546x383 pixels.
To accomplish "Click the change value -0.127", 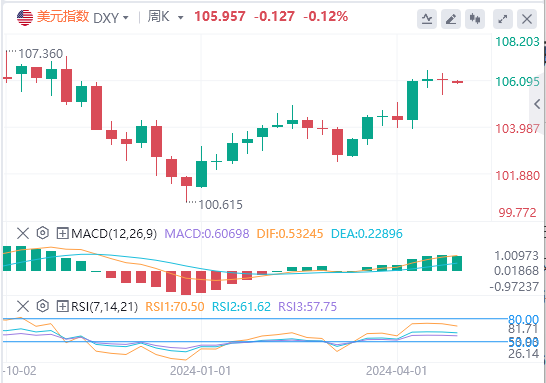I will point(274,16).
